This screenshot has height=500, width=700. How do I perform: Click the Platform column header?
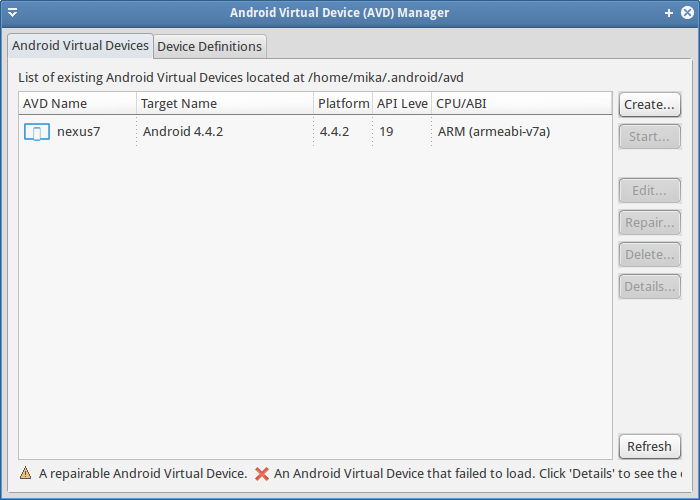pos(343,103)
